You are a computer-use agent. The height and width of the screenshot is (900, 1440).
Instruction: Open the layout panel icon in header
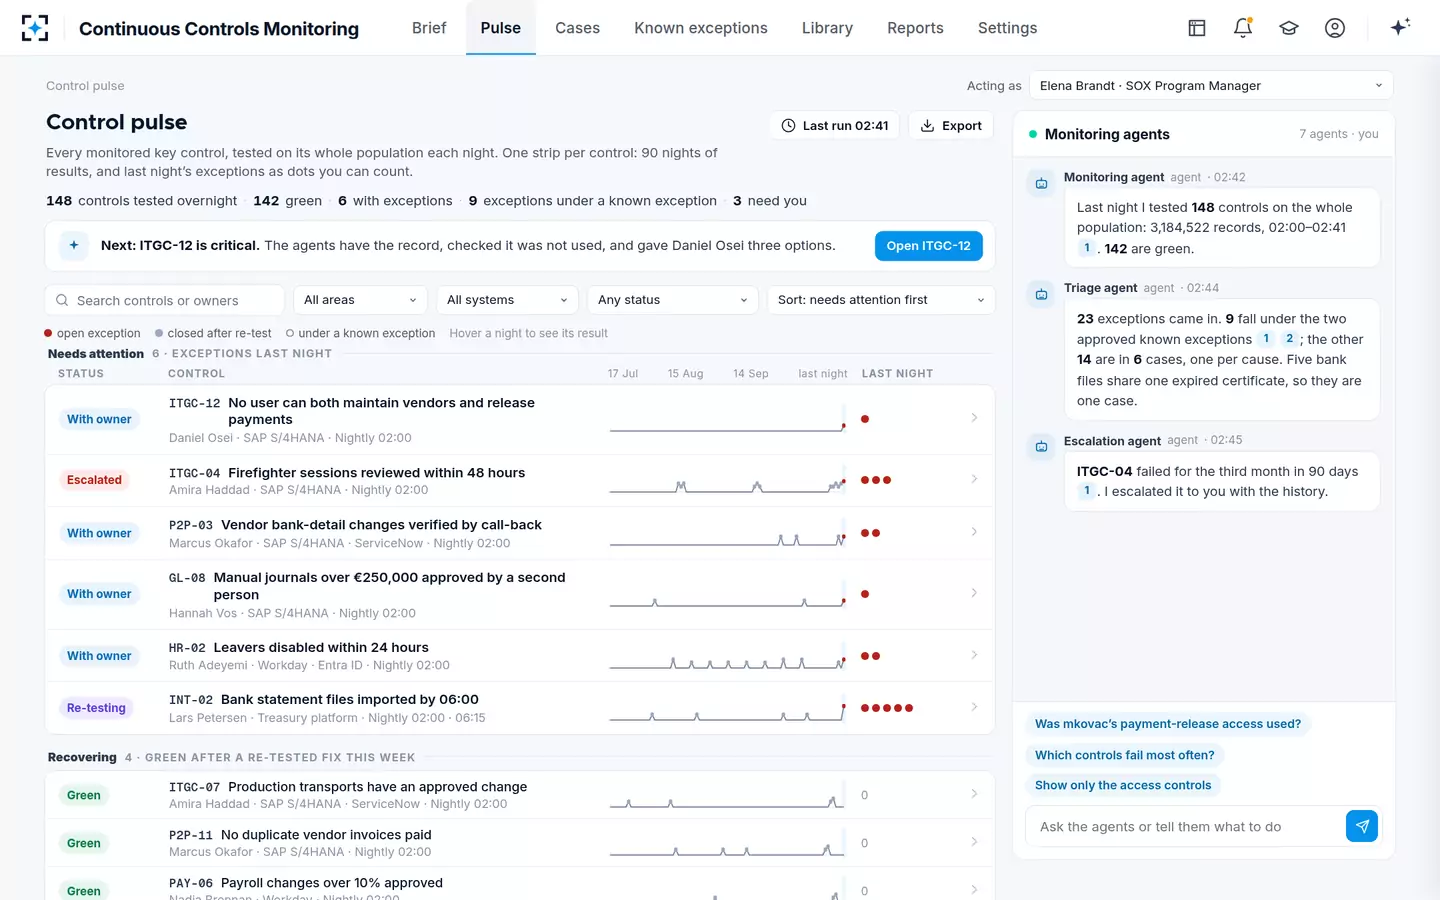pos(1197,28)
